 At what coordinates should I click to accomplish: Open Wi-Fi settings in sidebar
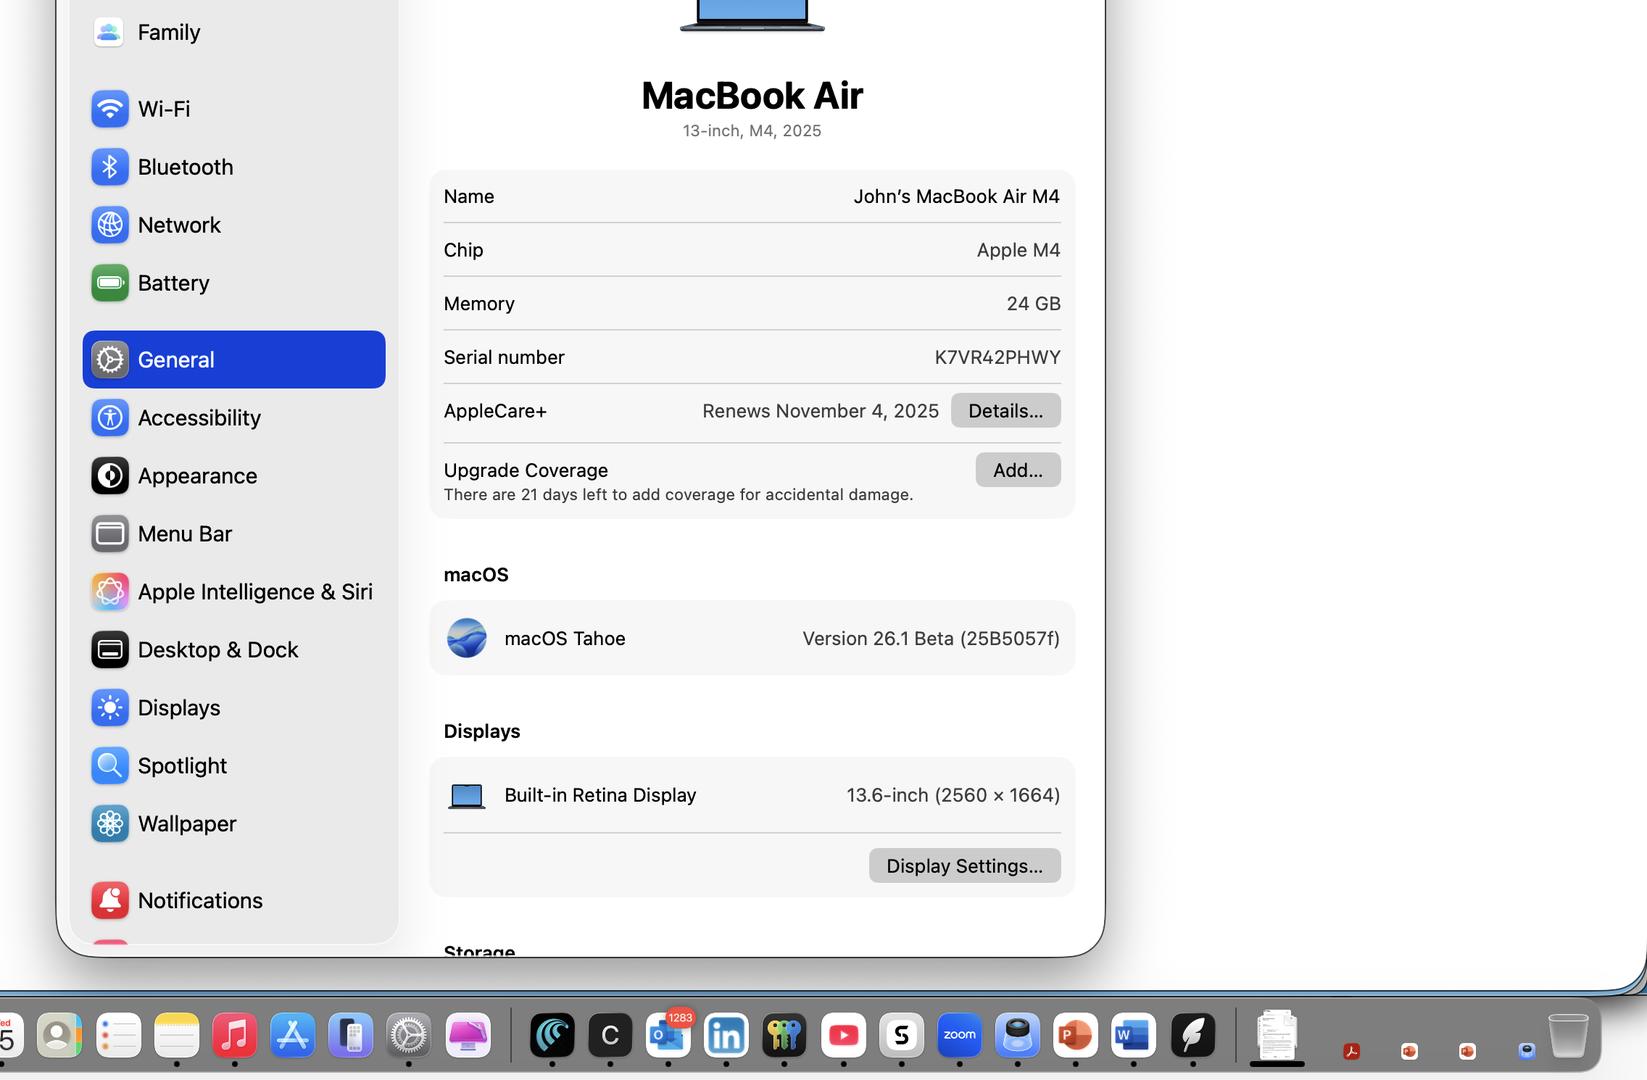164,109
